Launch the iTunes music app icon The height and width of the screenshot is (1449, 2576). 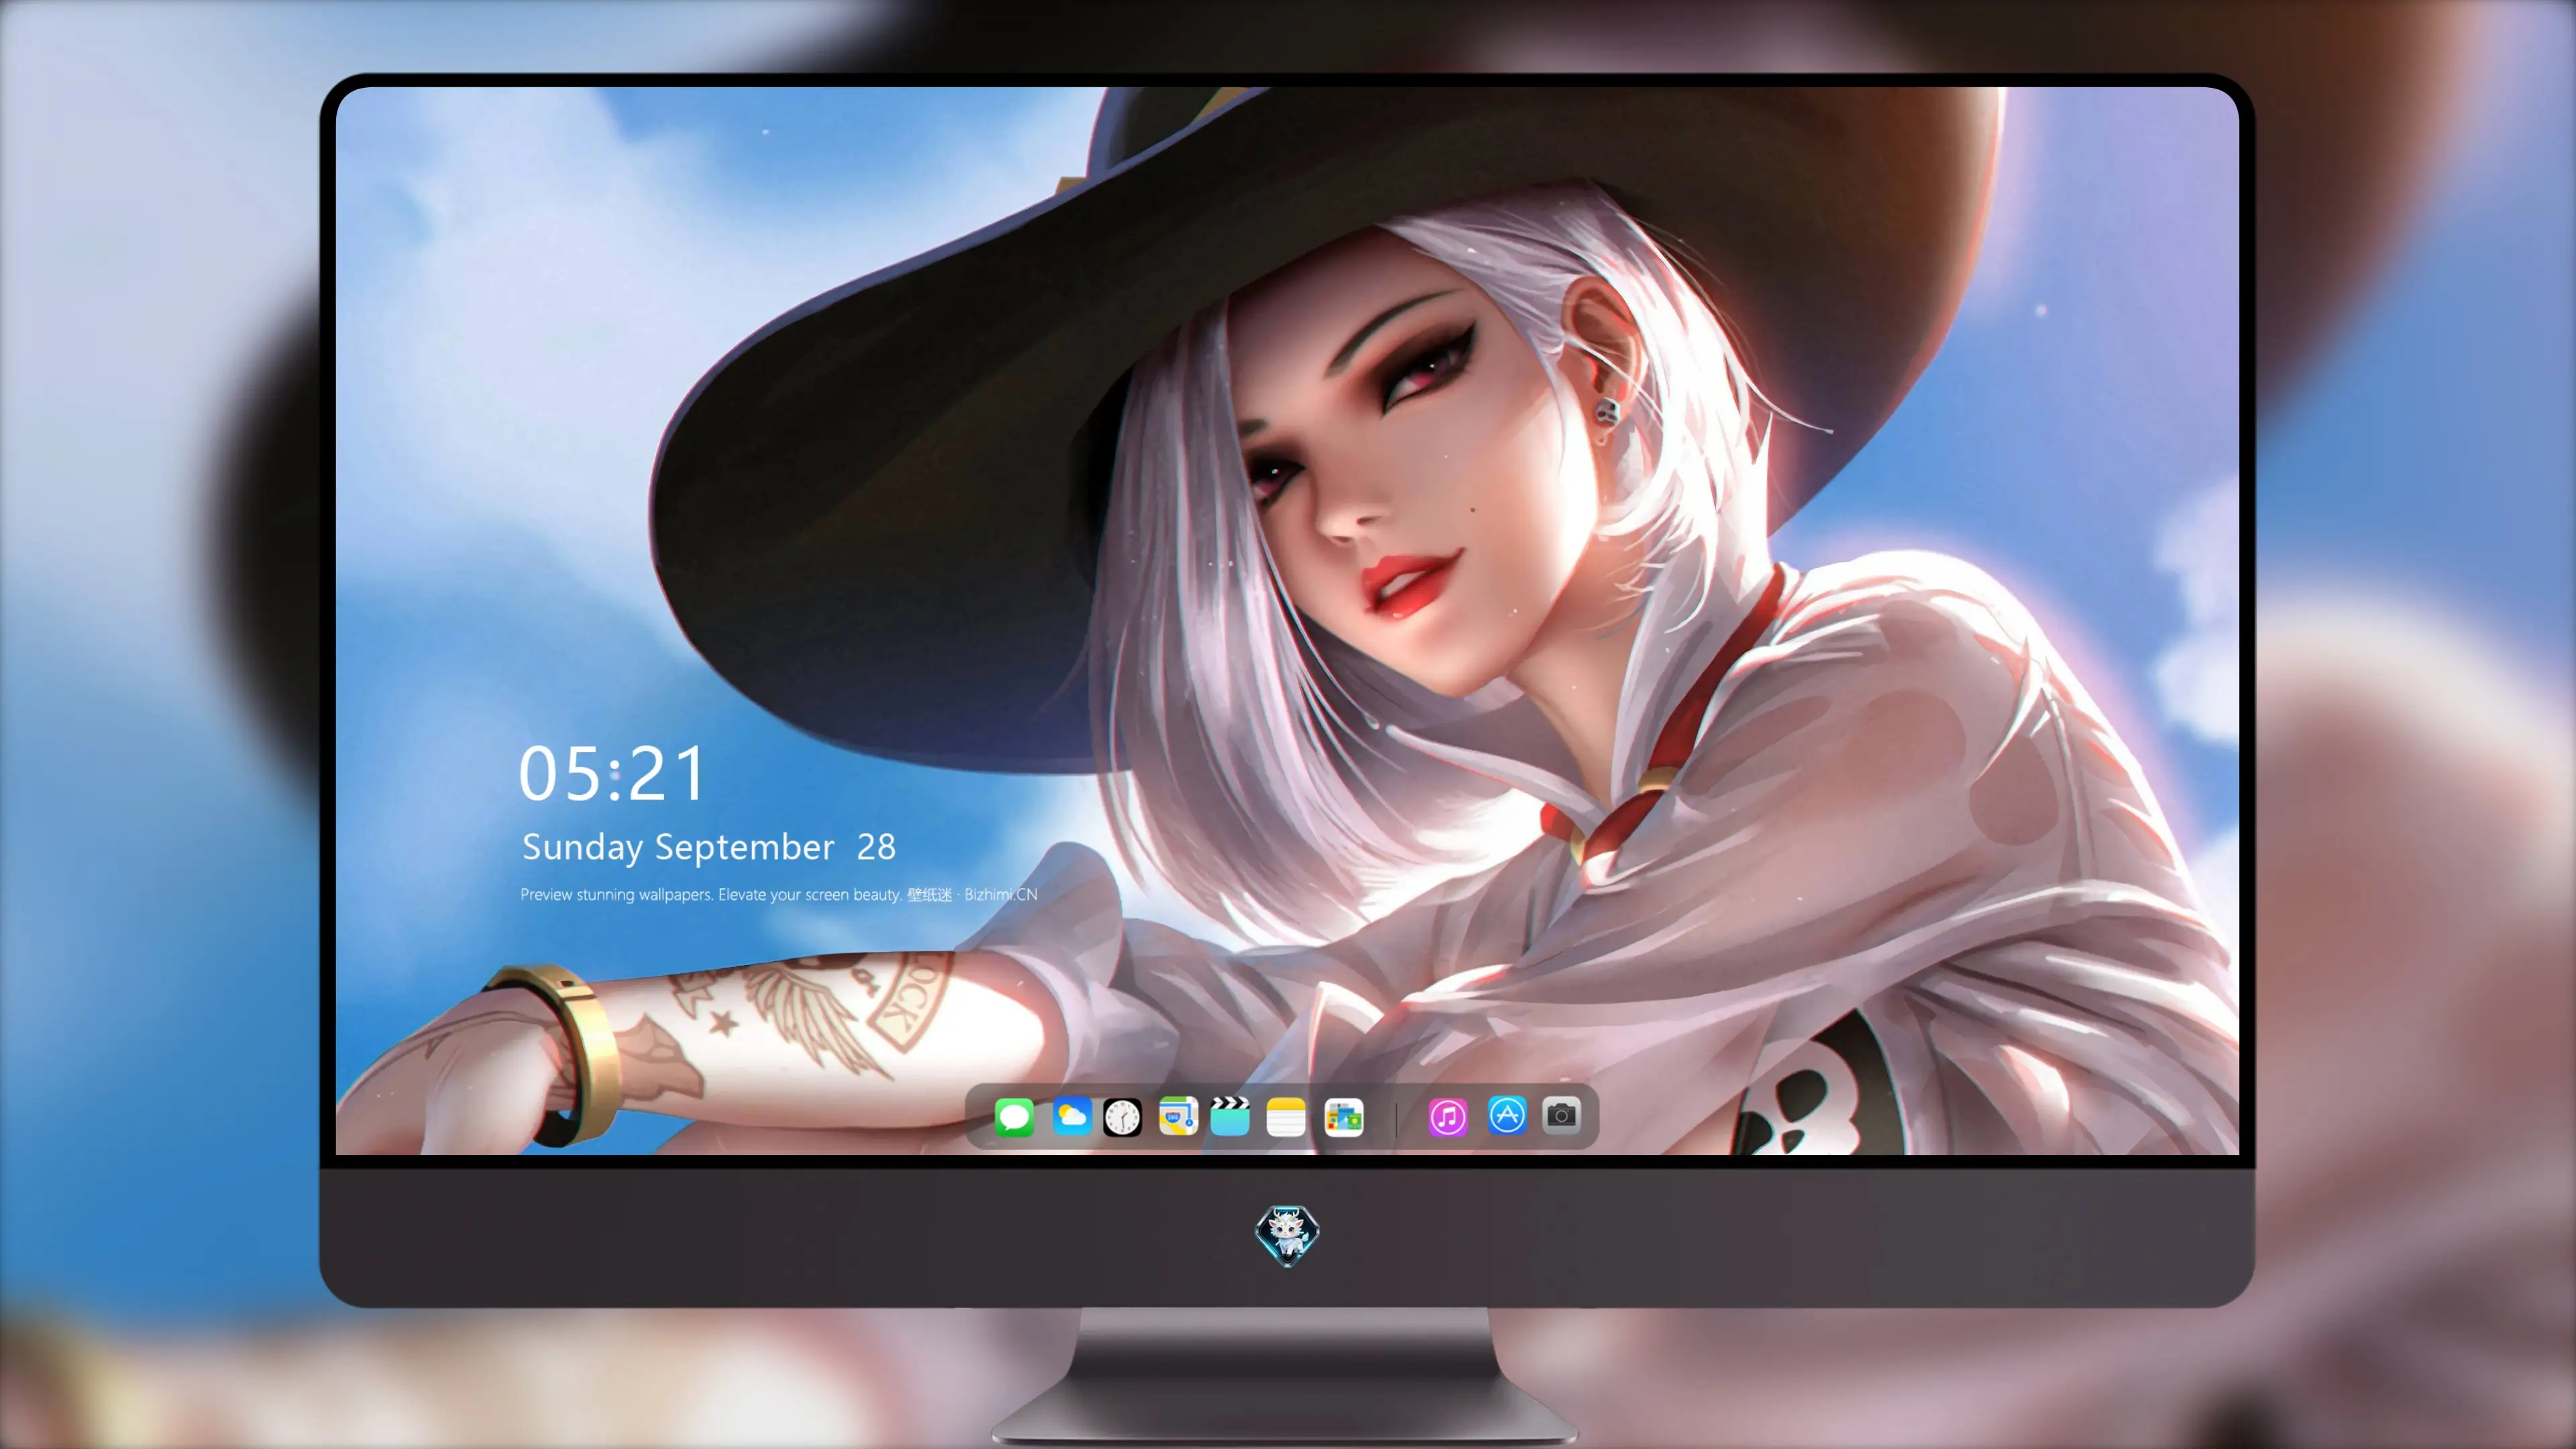tap(1448, 1117)
